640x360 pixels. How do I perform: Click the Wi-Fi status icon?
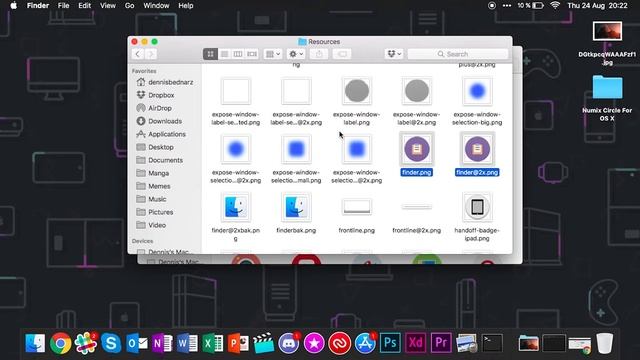[x=555, y=6]
